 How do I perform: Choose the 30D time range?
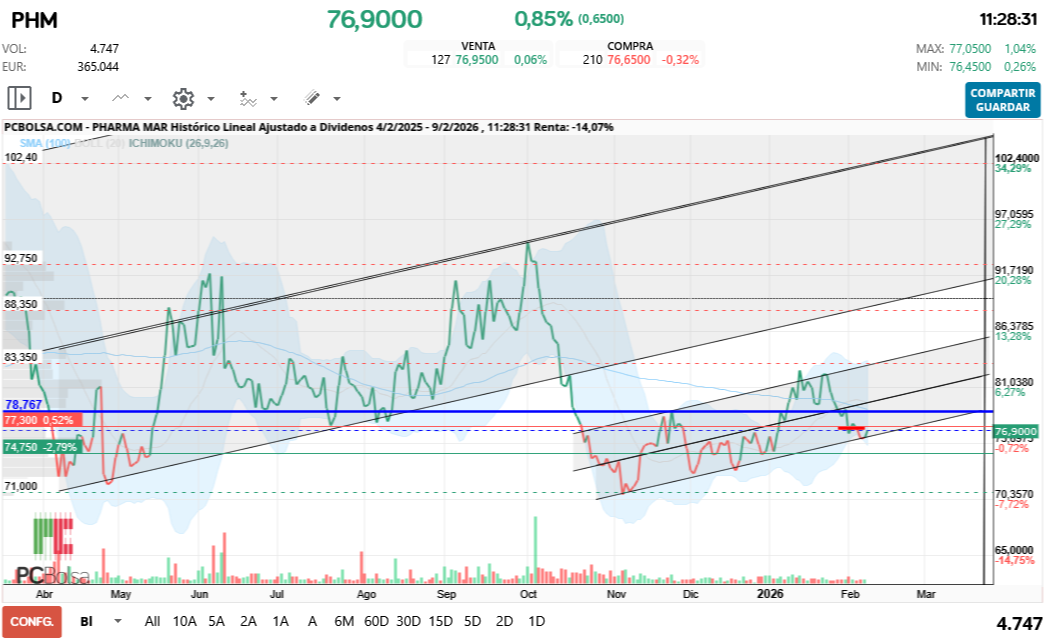[x=408, y=621]
